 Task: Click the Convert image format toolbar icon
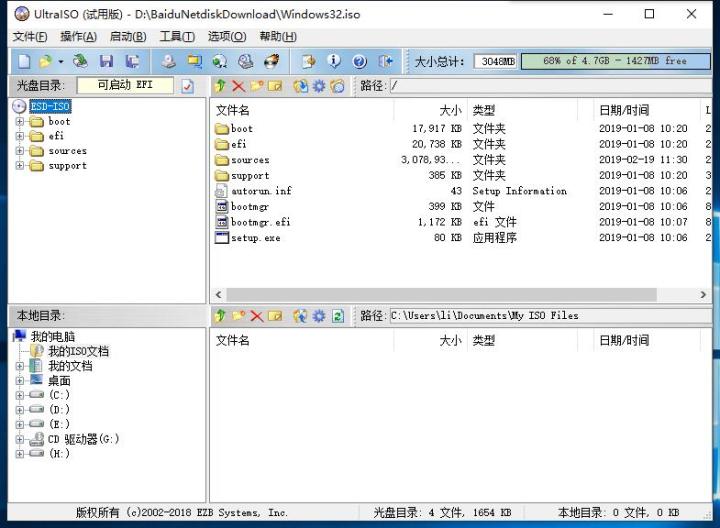(x=195, y=61)
